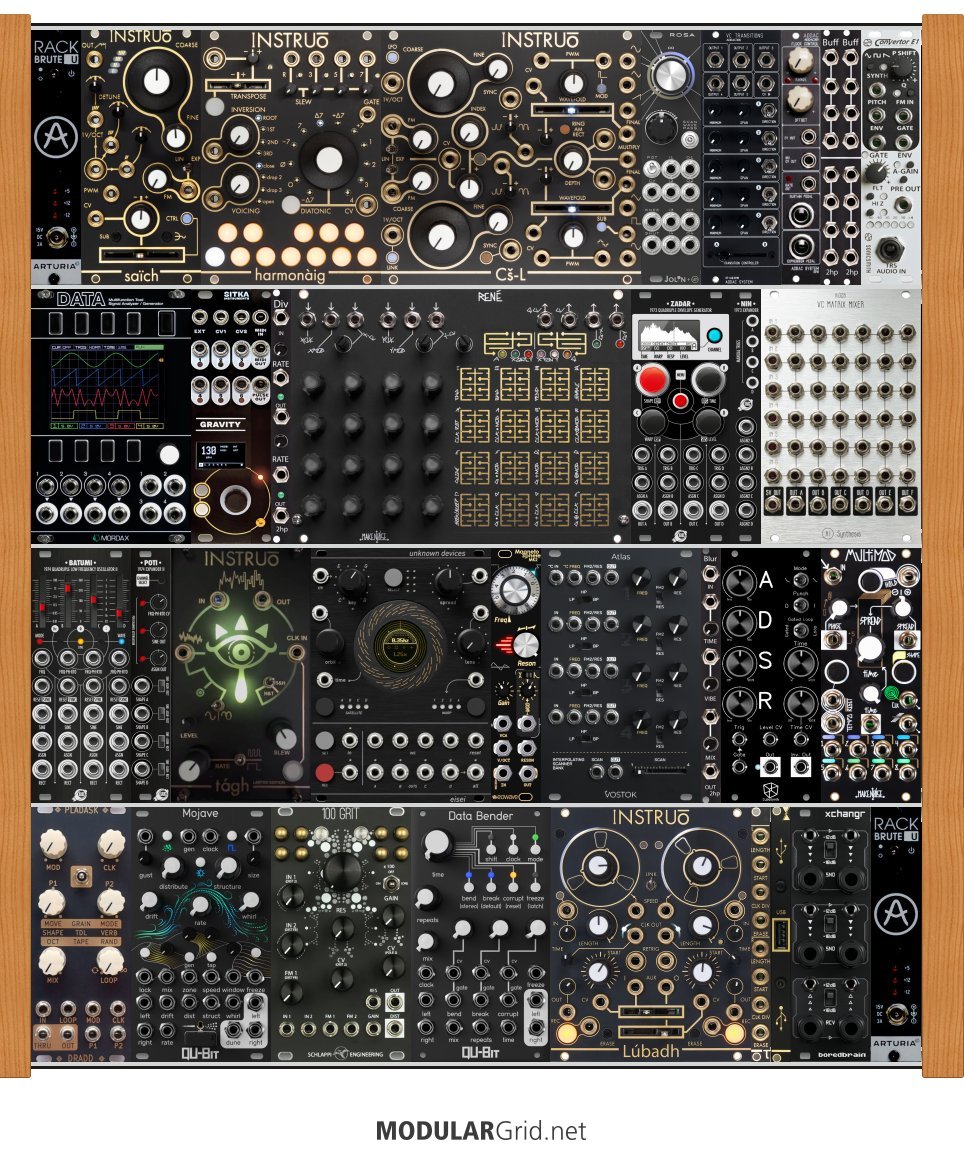The image size is (964, 1152).
Task: Click the round encoder knob on Mordax DATA
Action: tap(169, 455)
